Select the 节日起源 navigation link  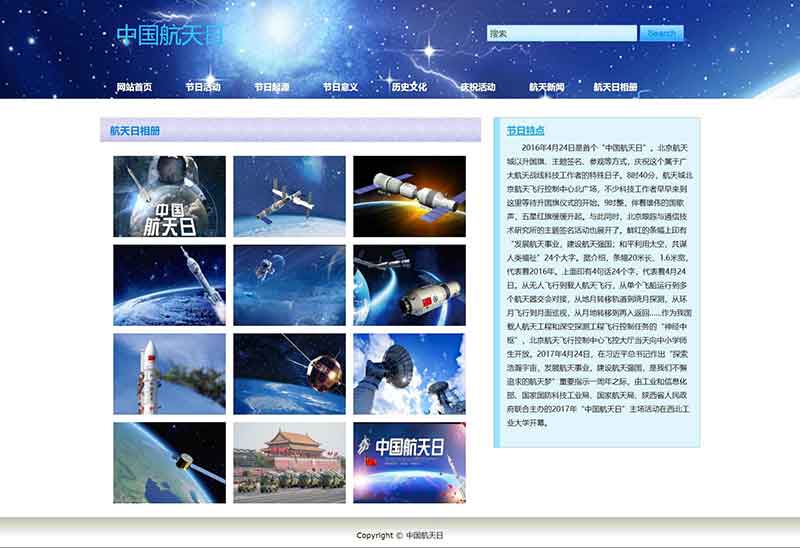coord(272,87)
